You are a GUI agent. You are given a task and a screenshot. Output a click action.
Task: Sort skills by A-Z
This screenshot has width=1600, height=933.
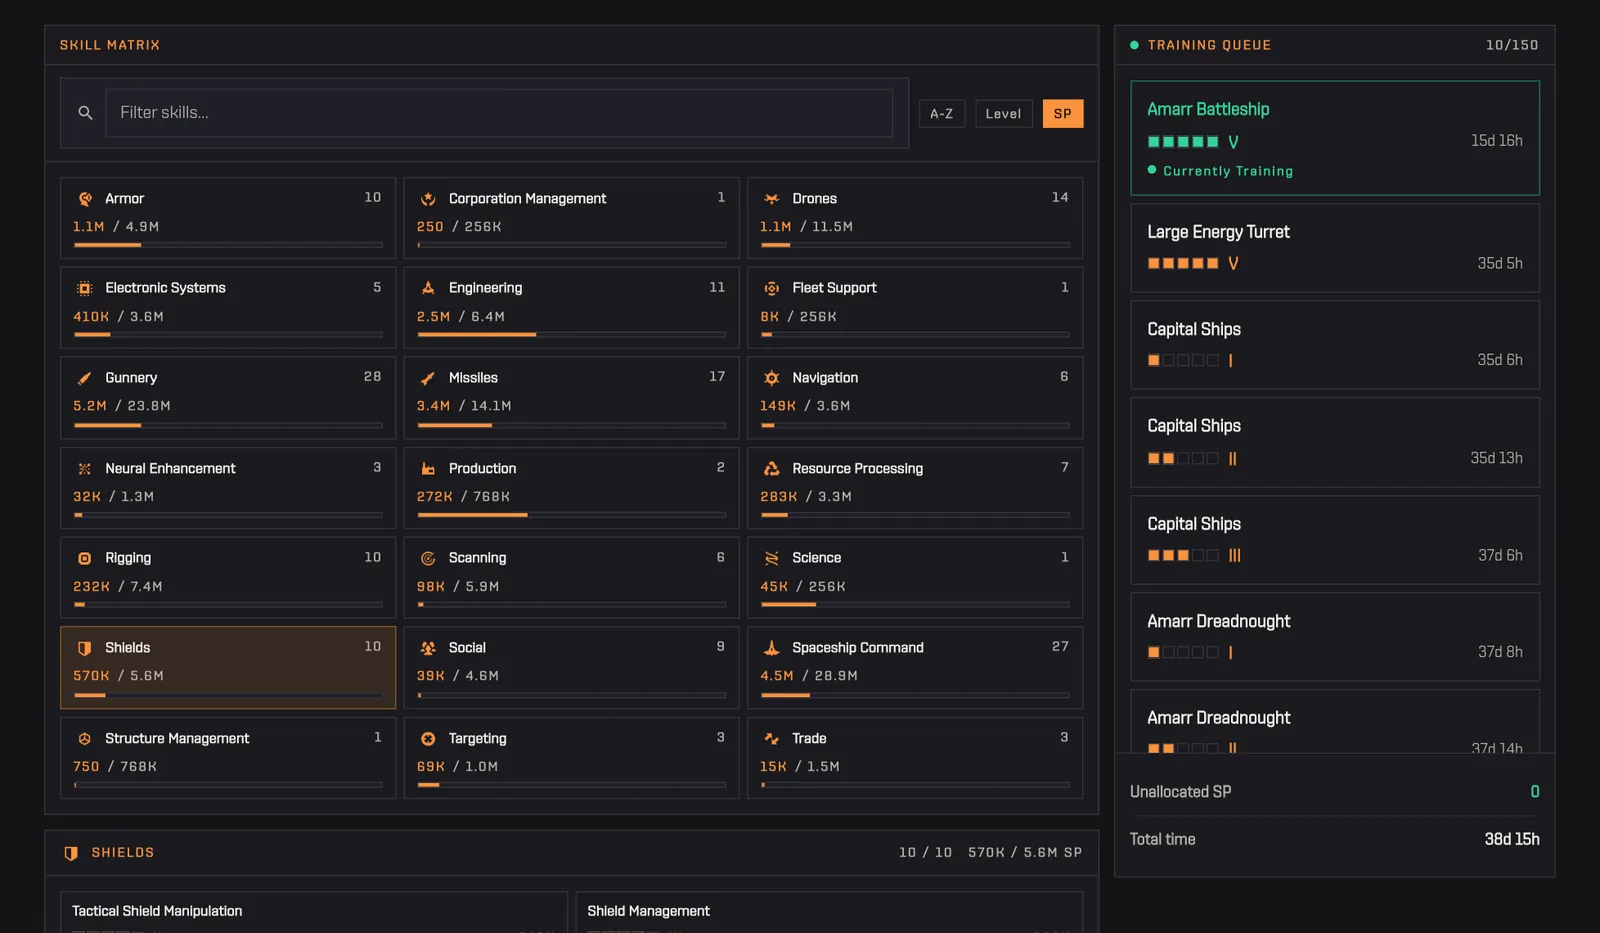[942, 113]
